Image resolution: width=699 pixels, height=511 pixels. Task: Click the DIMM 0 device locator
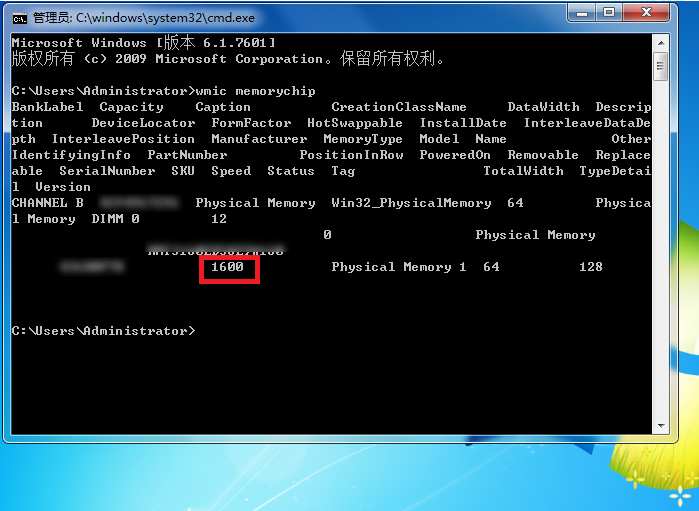pyautogui.click(x=115, y=219)
